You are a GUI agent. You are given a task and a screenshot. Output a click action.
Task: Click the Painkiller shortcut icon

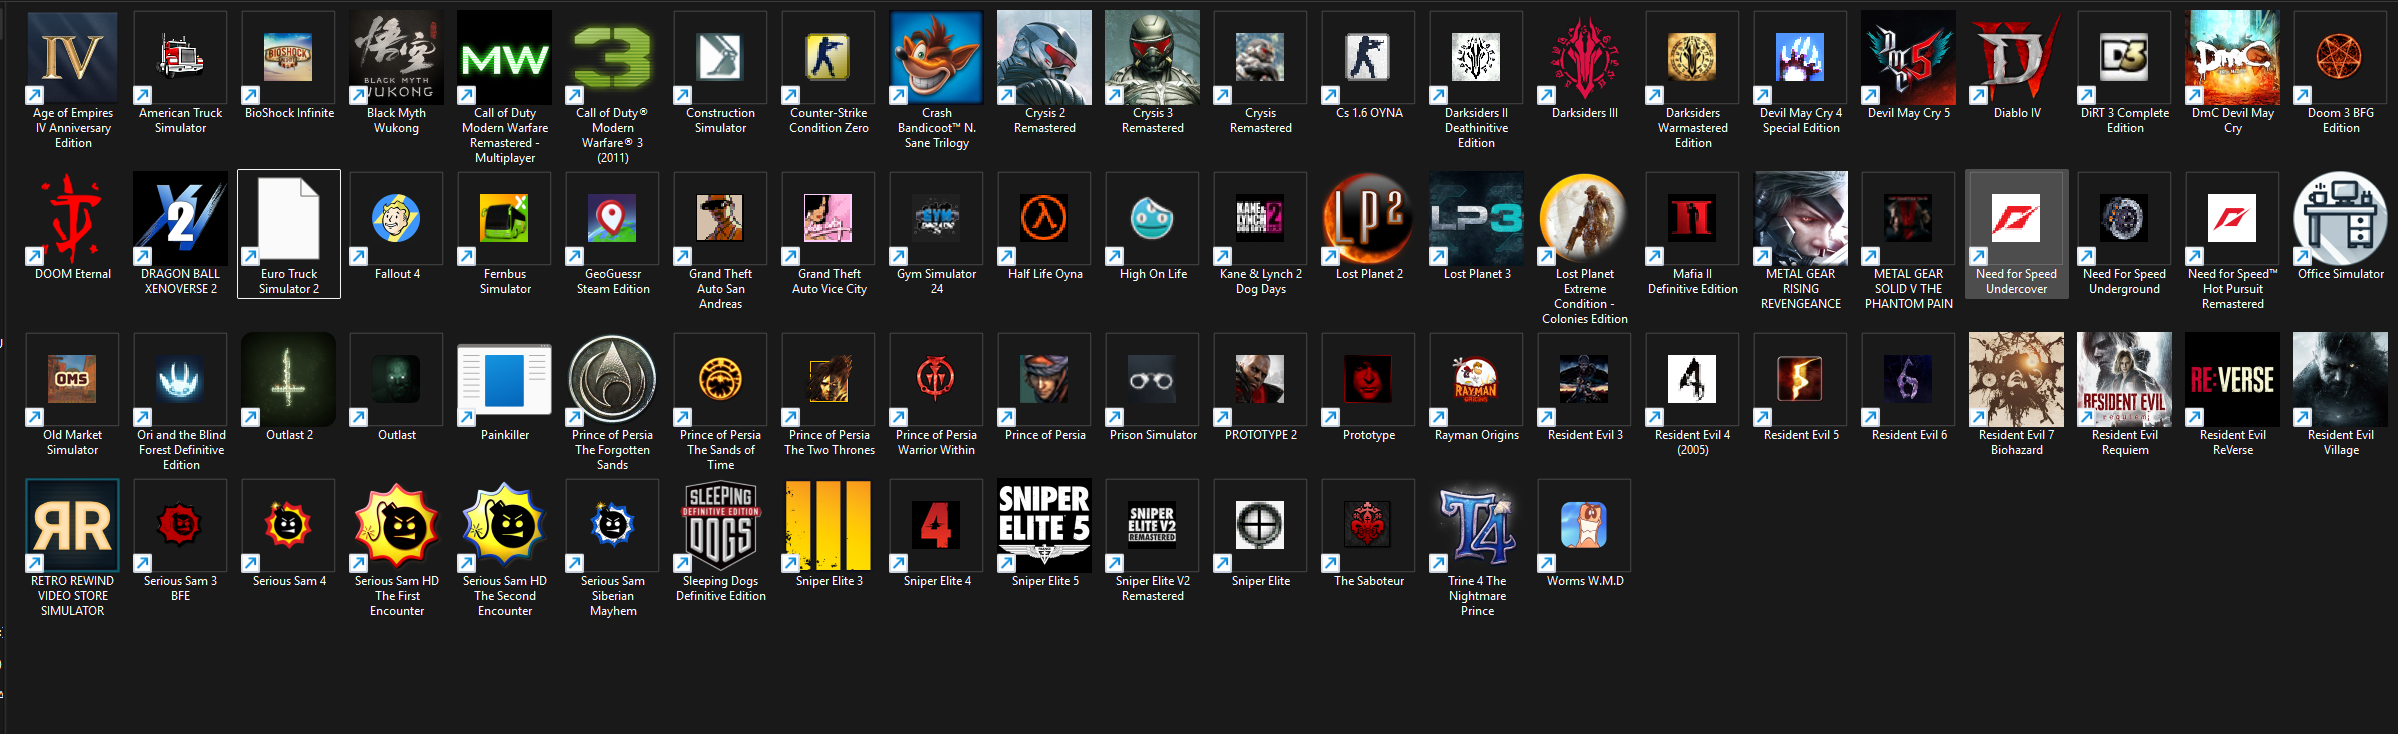pyautogui.click(x=504, y=380)
